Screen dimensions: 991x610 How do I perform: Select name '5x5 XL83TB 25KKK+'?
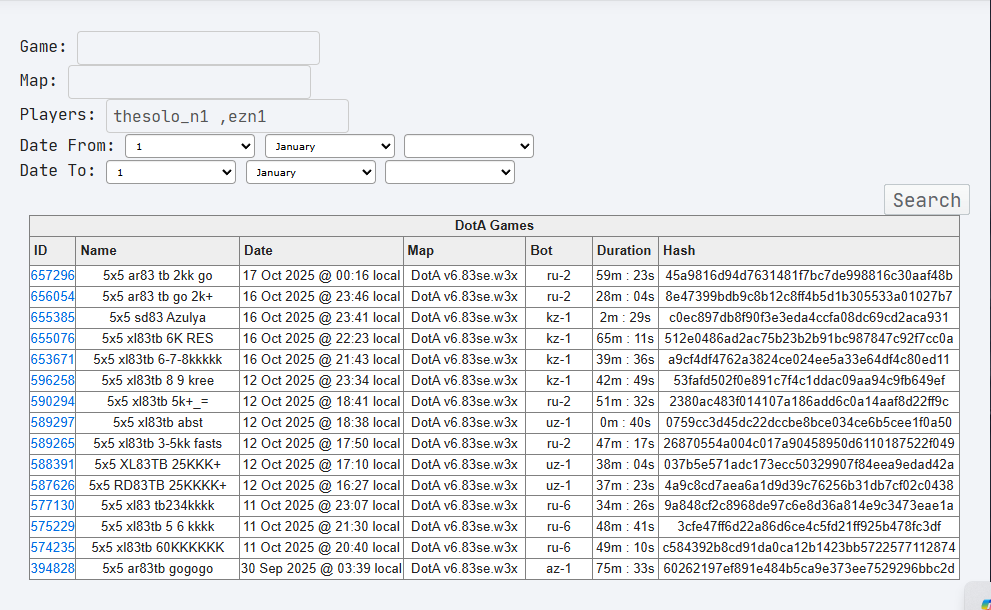pyautogui.click(x=157, y=465)
